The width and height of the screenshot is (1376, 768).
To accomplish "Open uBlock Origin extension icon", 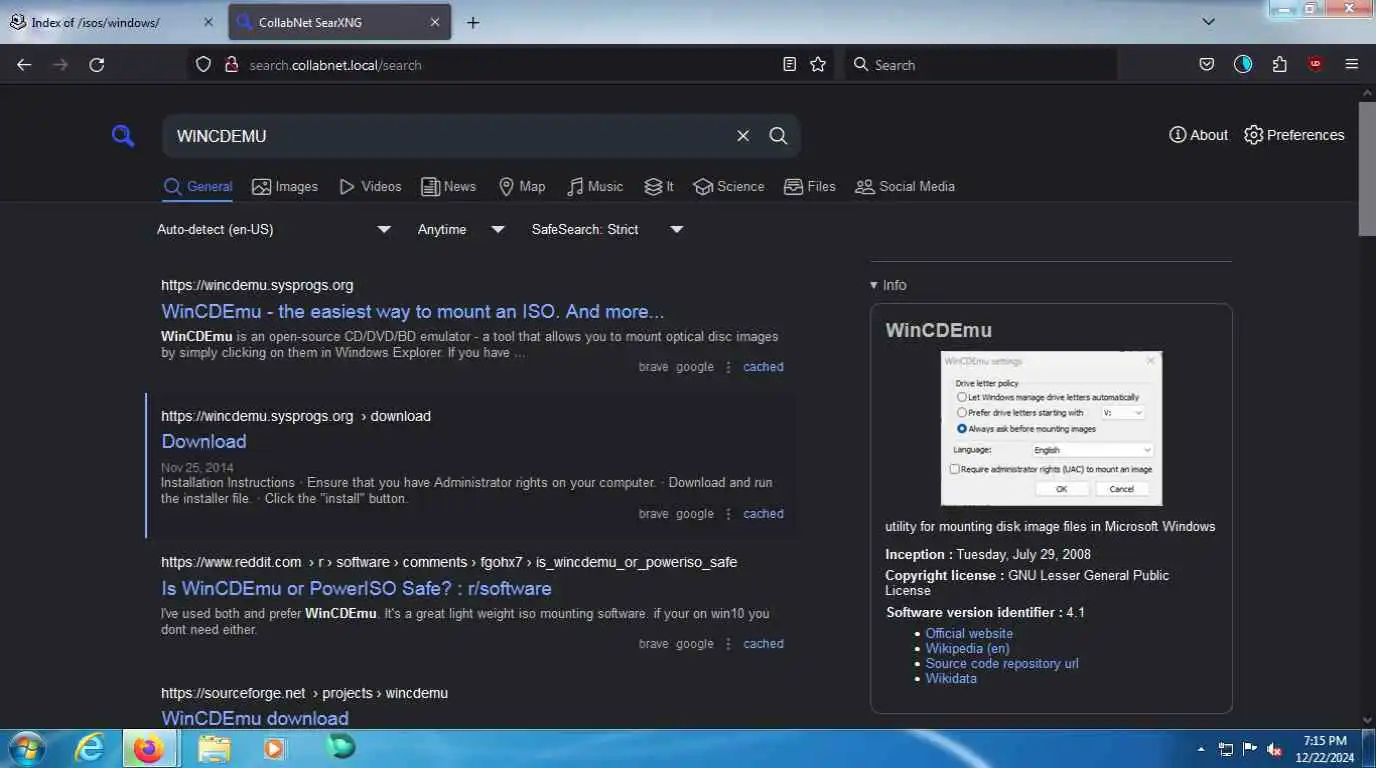I will pyautogui.click(x=1315, y=64).
